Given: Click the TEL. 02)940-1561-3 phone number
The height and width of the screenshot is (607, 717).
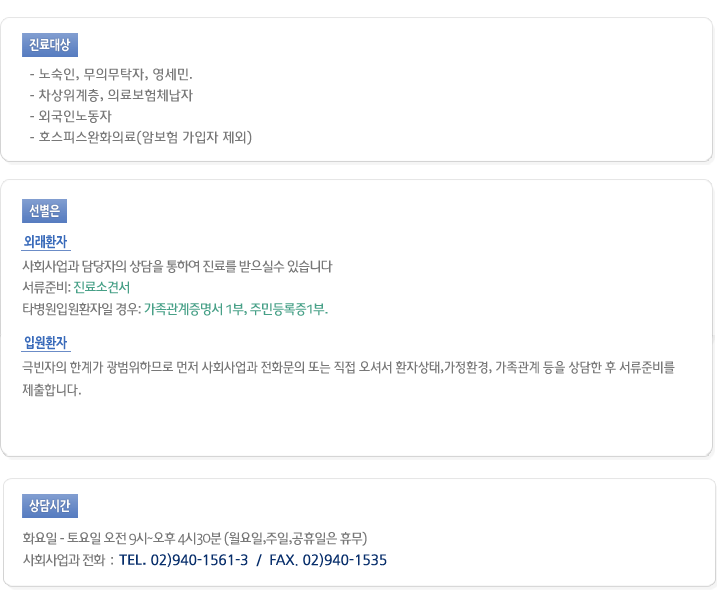Looking at the screenshot, I should (x=184, y=560).
